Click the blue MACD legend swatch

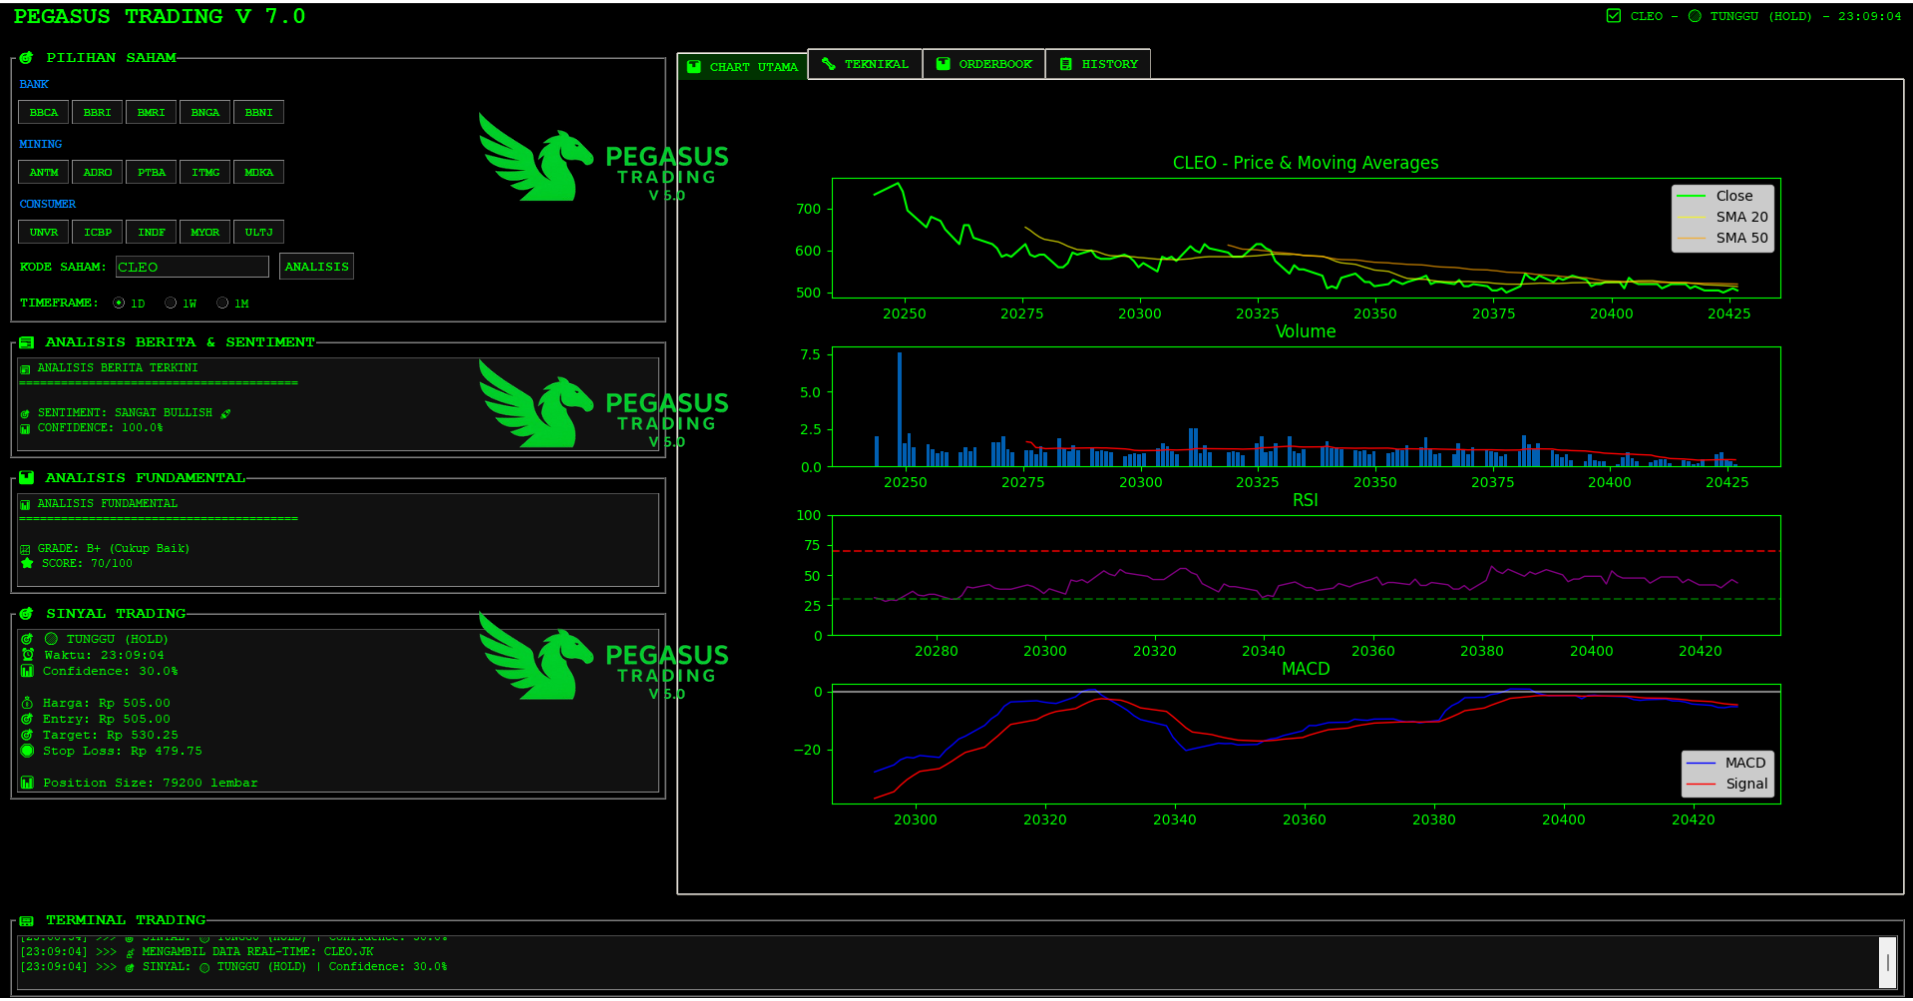(x=1701, y=763)
